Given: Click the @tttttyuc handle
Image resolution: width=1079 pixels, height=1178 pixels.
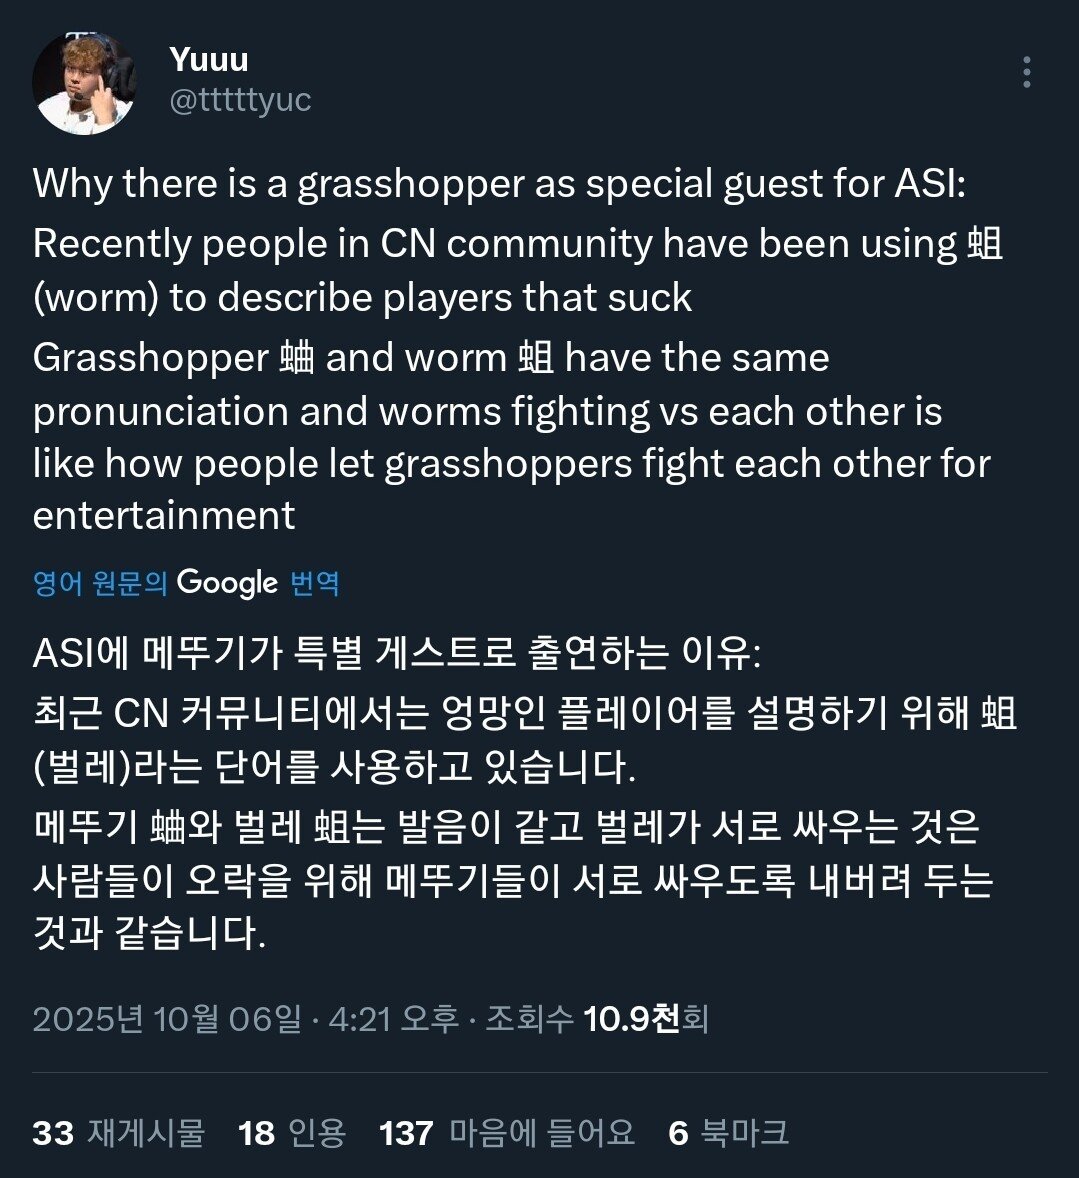Looking at the screenshot, I should click(240, 100).
